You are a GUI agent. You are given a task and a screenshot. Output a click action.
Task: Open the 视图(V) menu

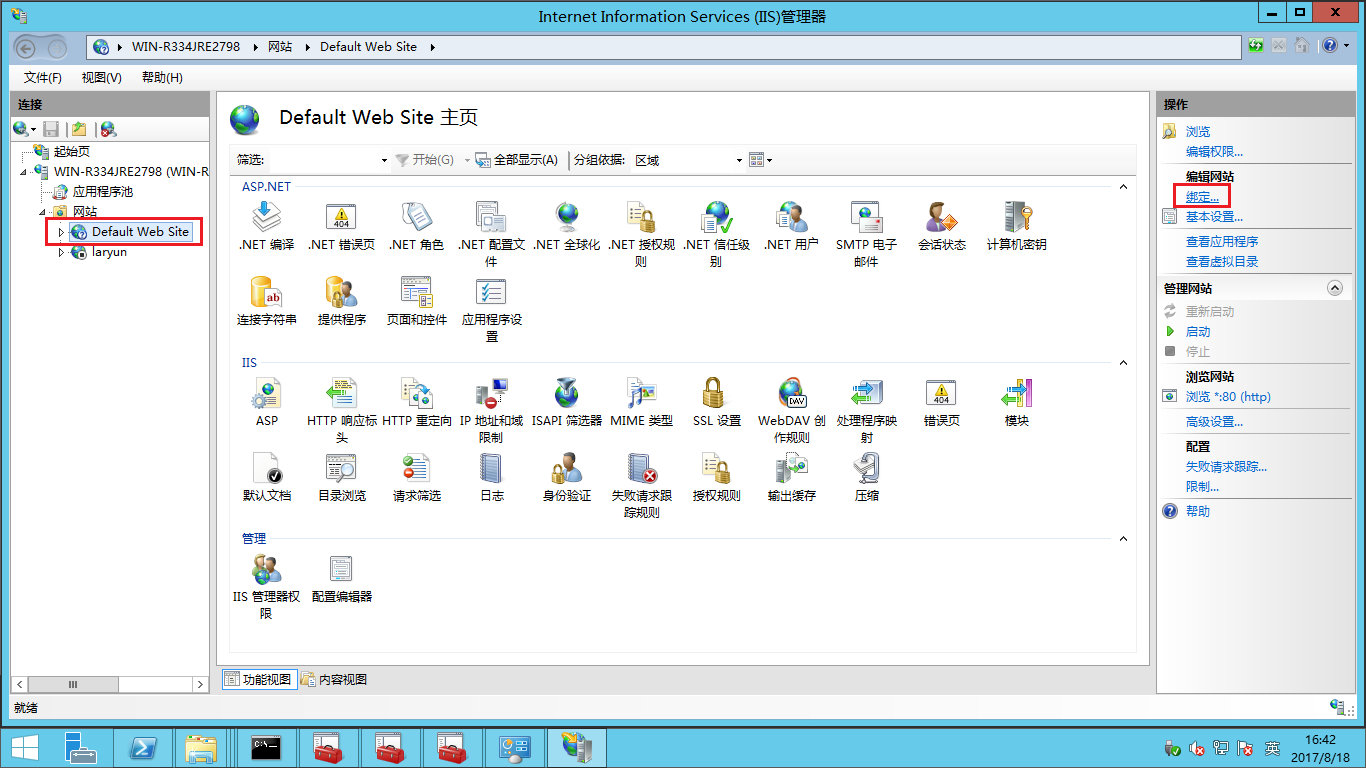click(101, 78)
